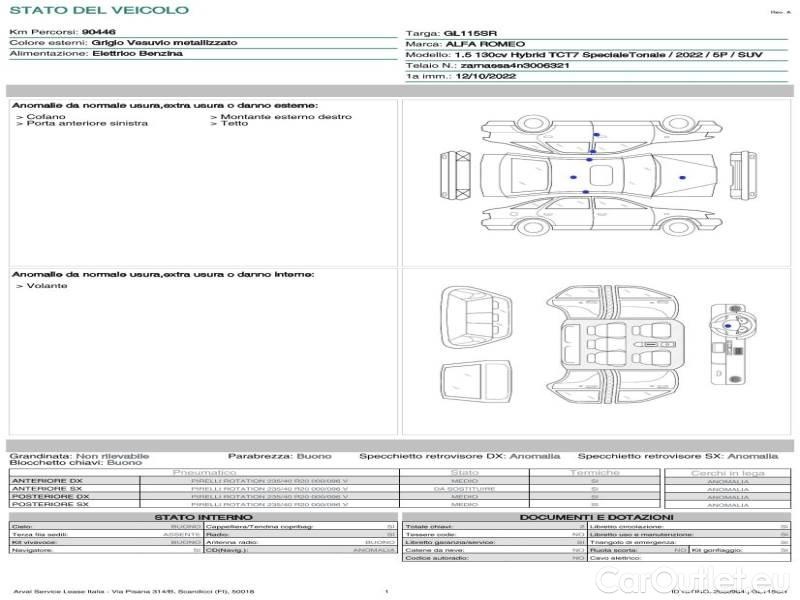This screenshot has height=600, width=800.
Task: Click the Pneumatico column header
Action: (205, 472)
